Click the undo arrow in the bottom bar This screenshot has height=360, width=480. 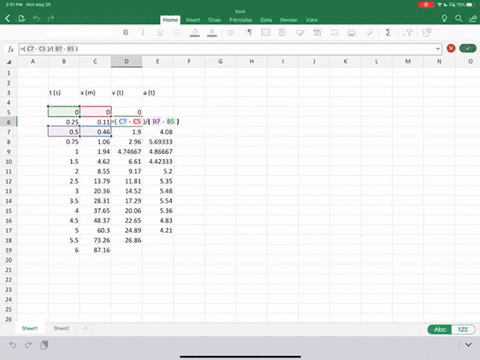point(13,344)
